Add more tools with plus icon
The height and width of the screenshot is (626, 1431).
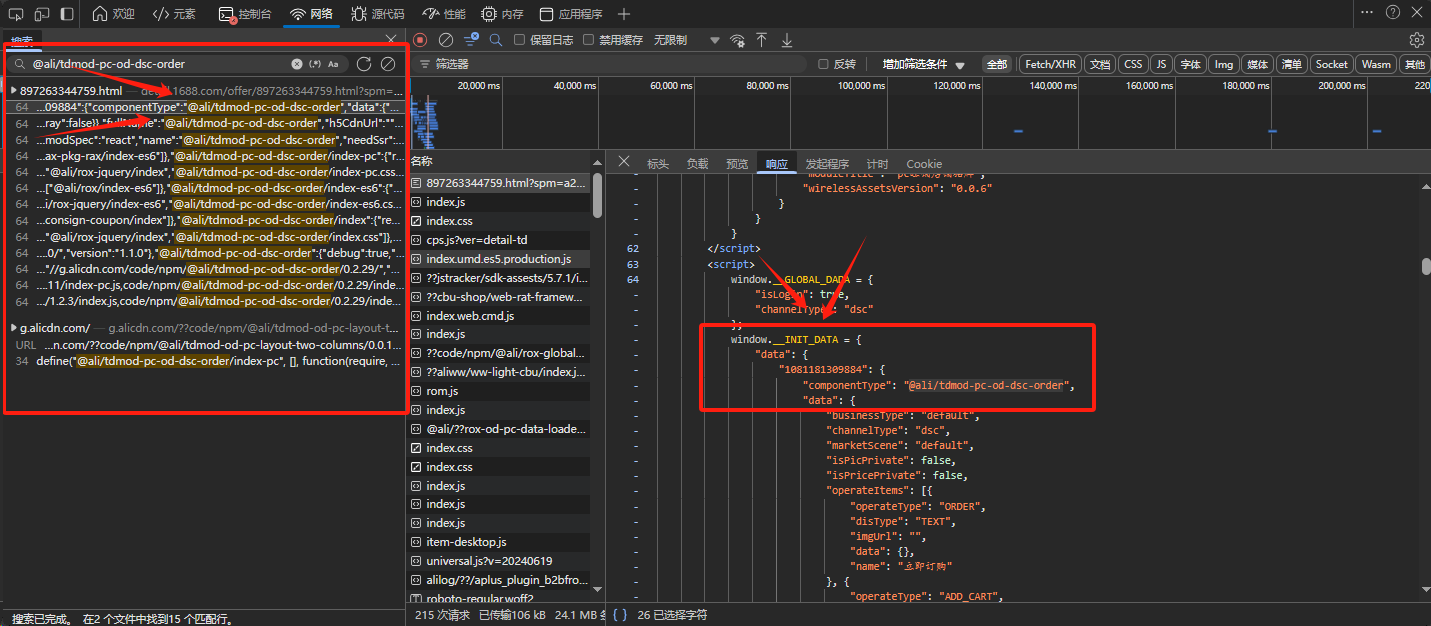pos(624,14)
